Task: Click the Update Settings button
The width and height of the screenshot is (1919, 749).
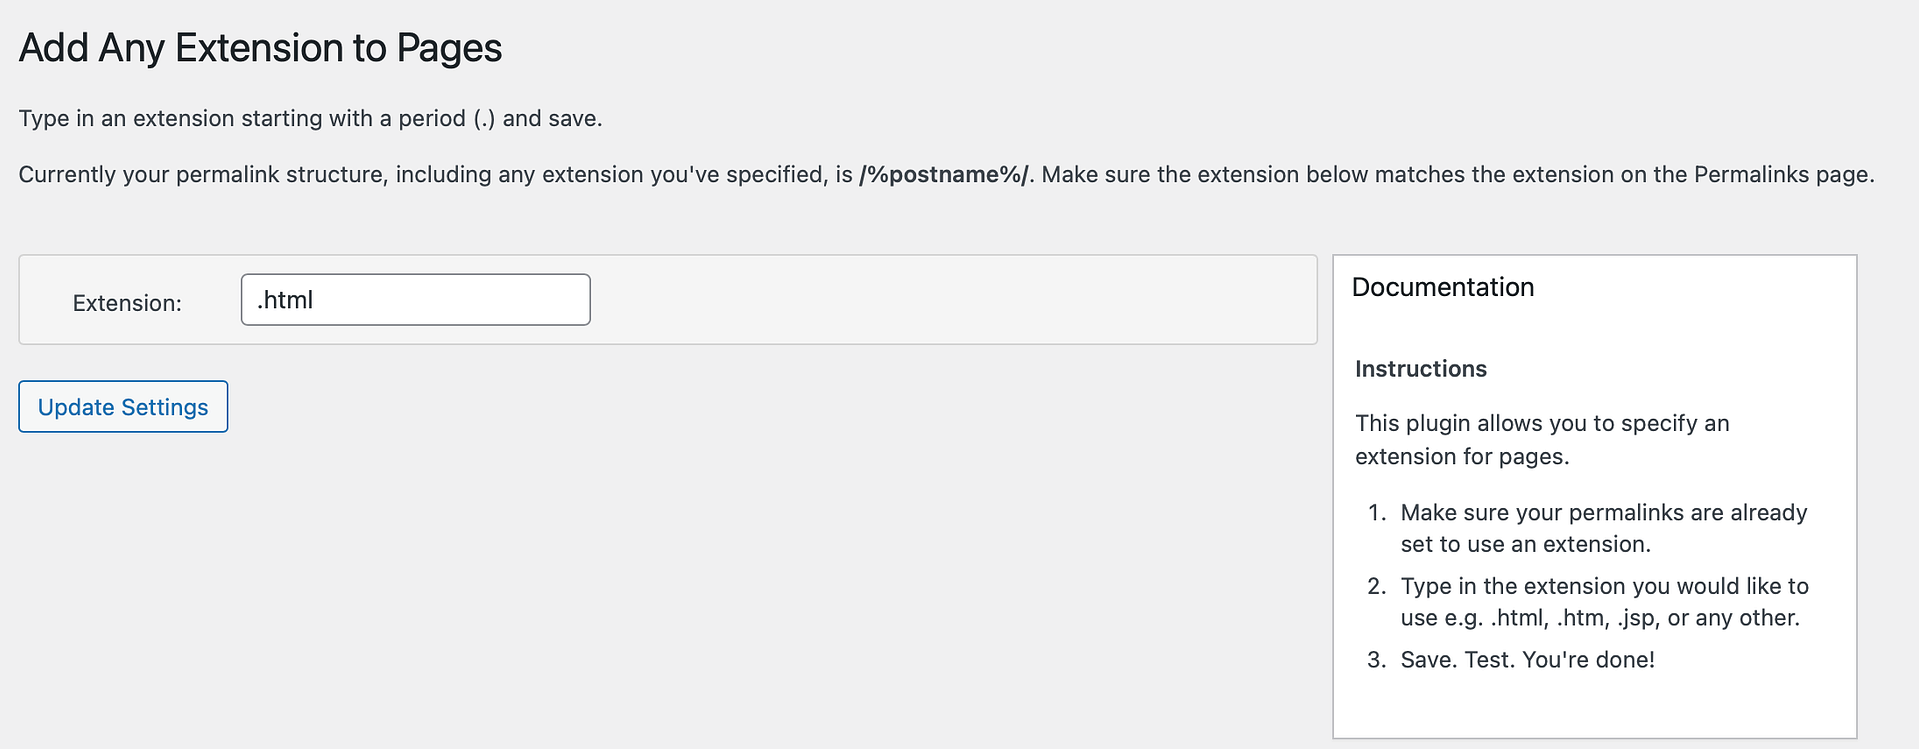Action: click(123, 406)
